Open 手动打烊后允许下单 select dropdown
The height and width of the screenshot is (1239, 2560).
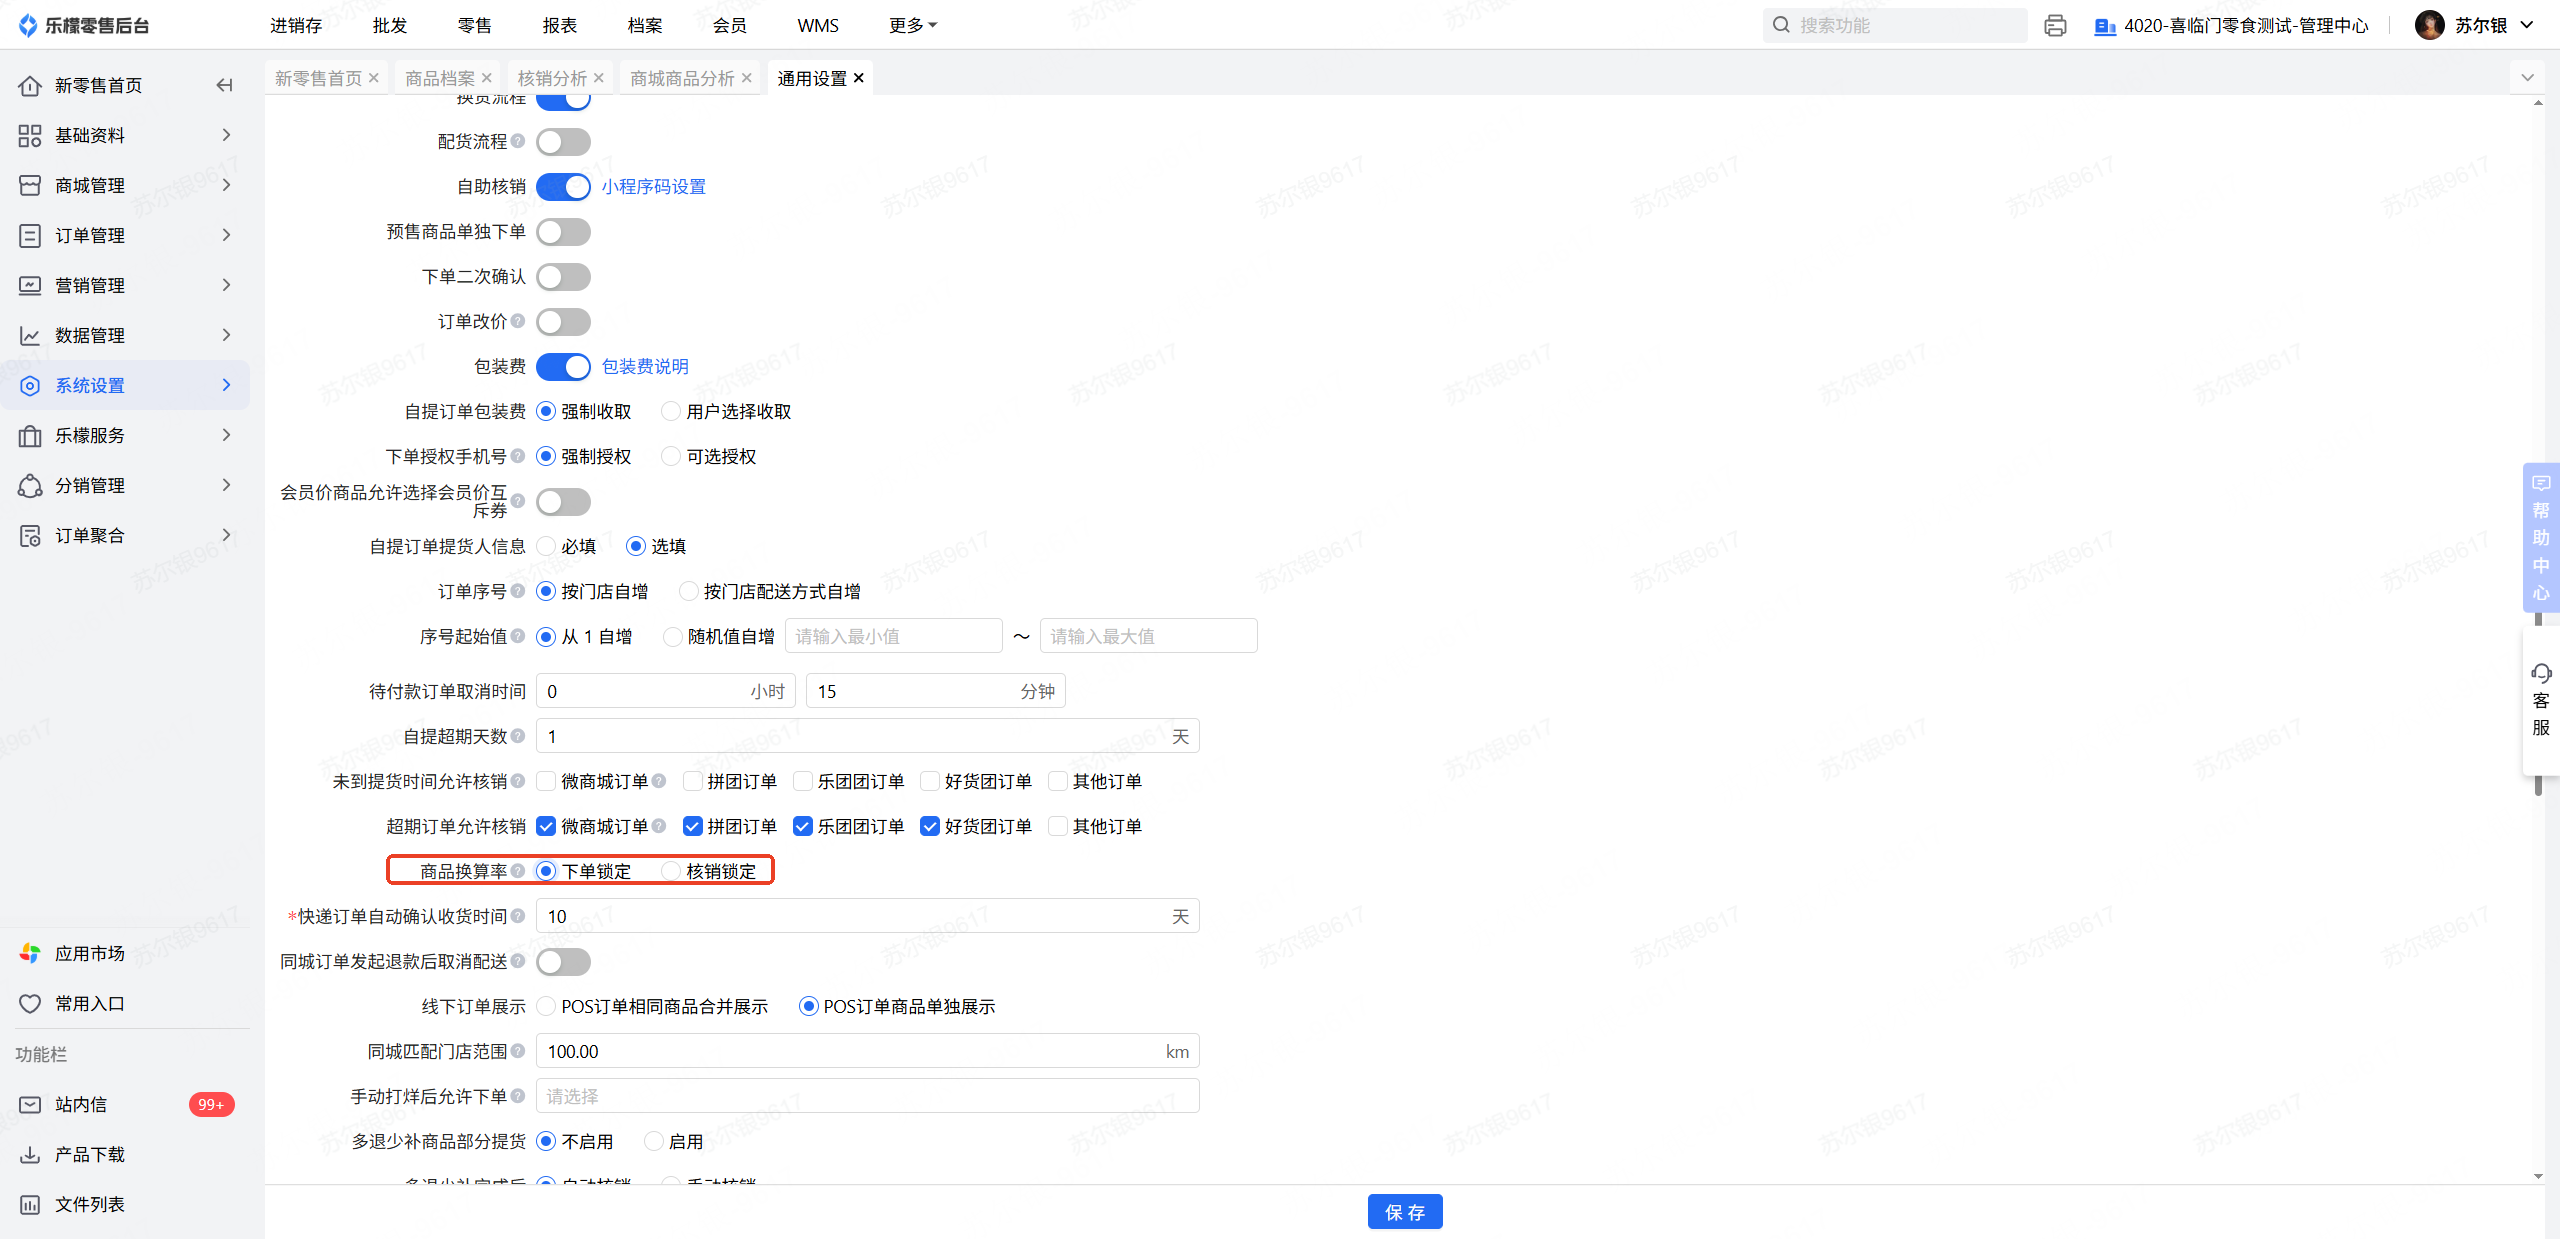click(867, 1096)
